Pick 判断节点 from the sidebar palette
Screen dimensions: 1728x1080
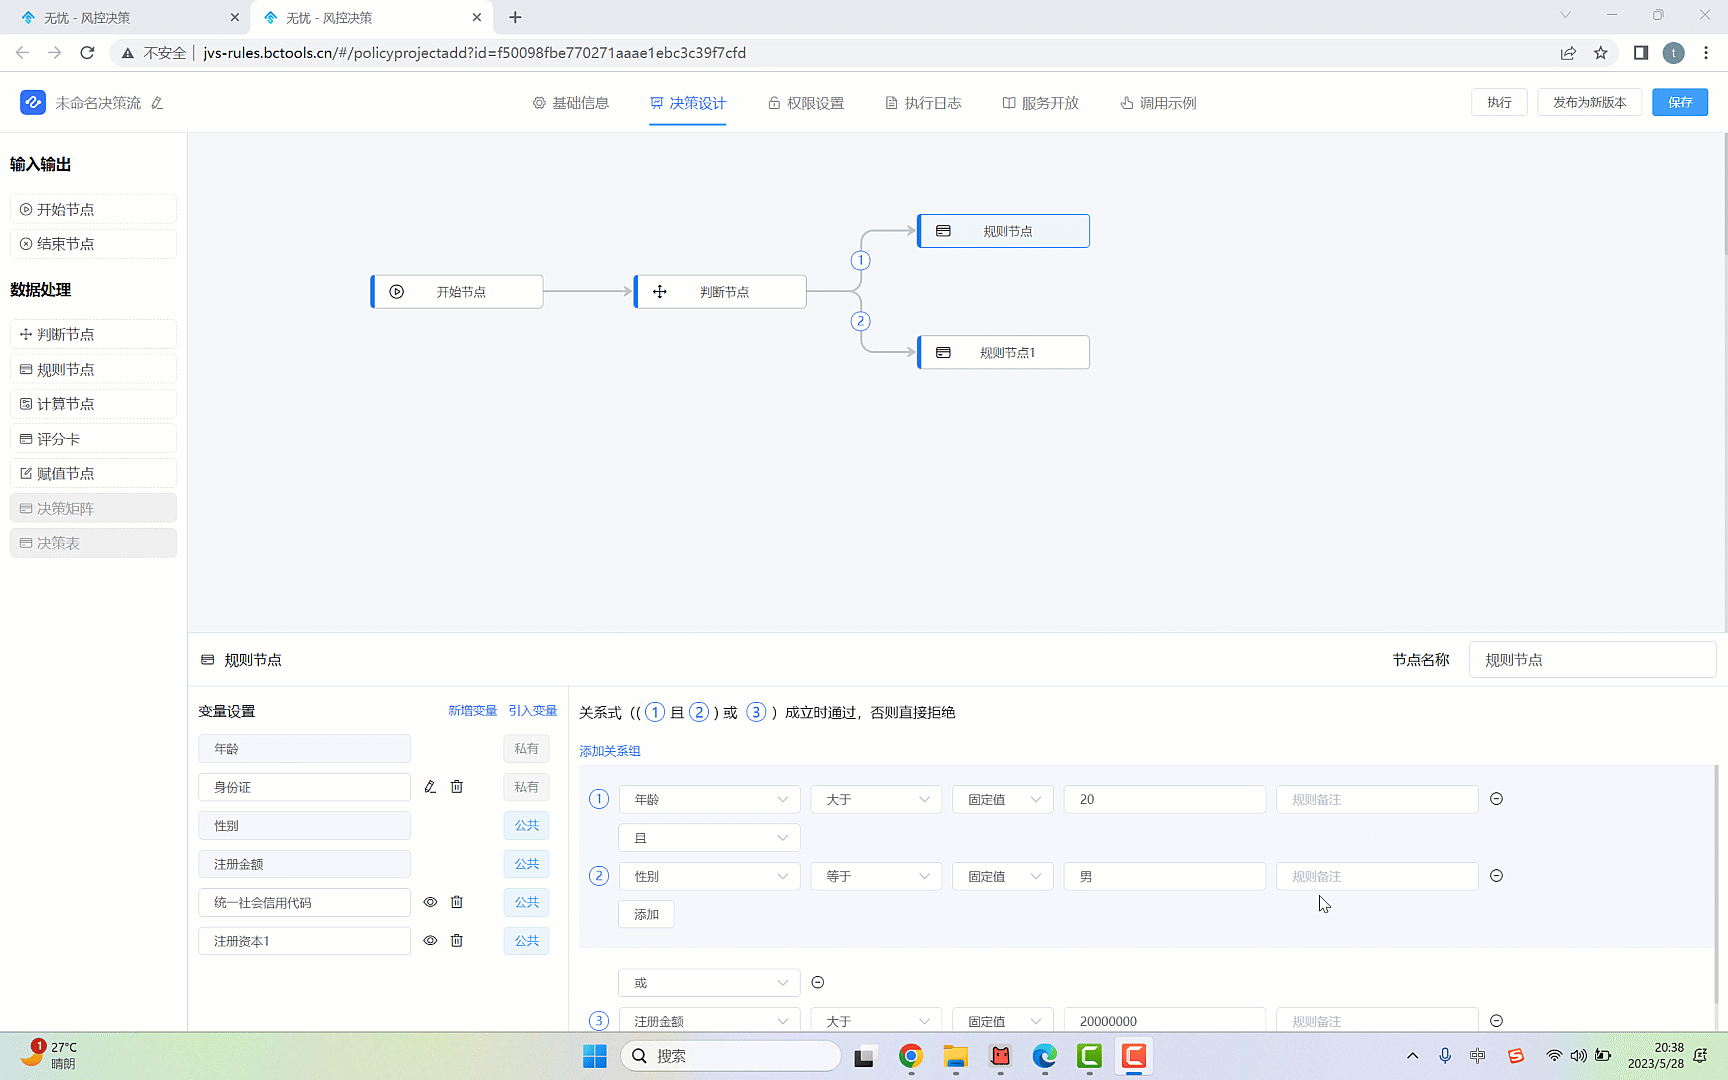point(93,334)
